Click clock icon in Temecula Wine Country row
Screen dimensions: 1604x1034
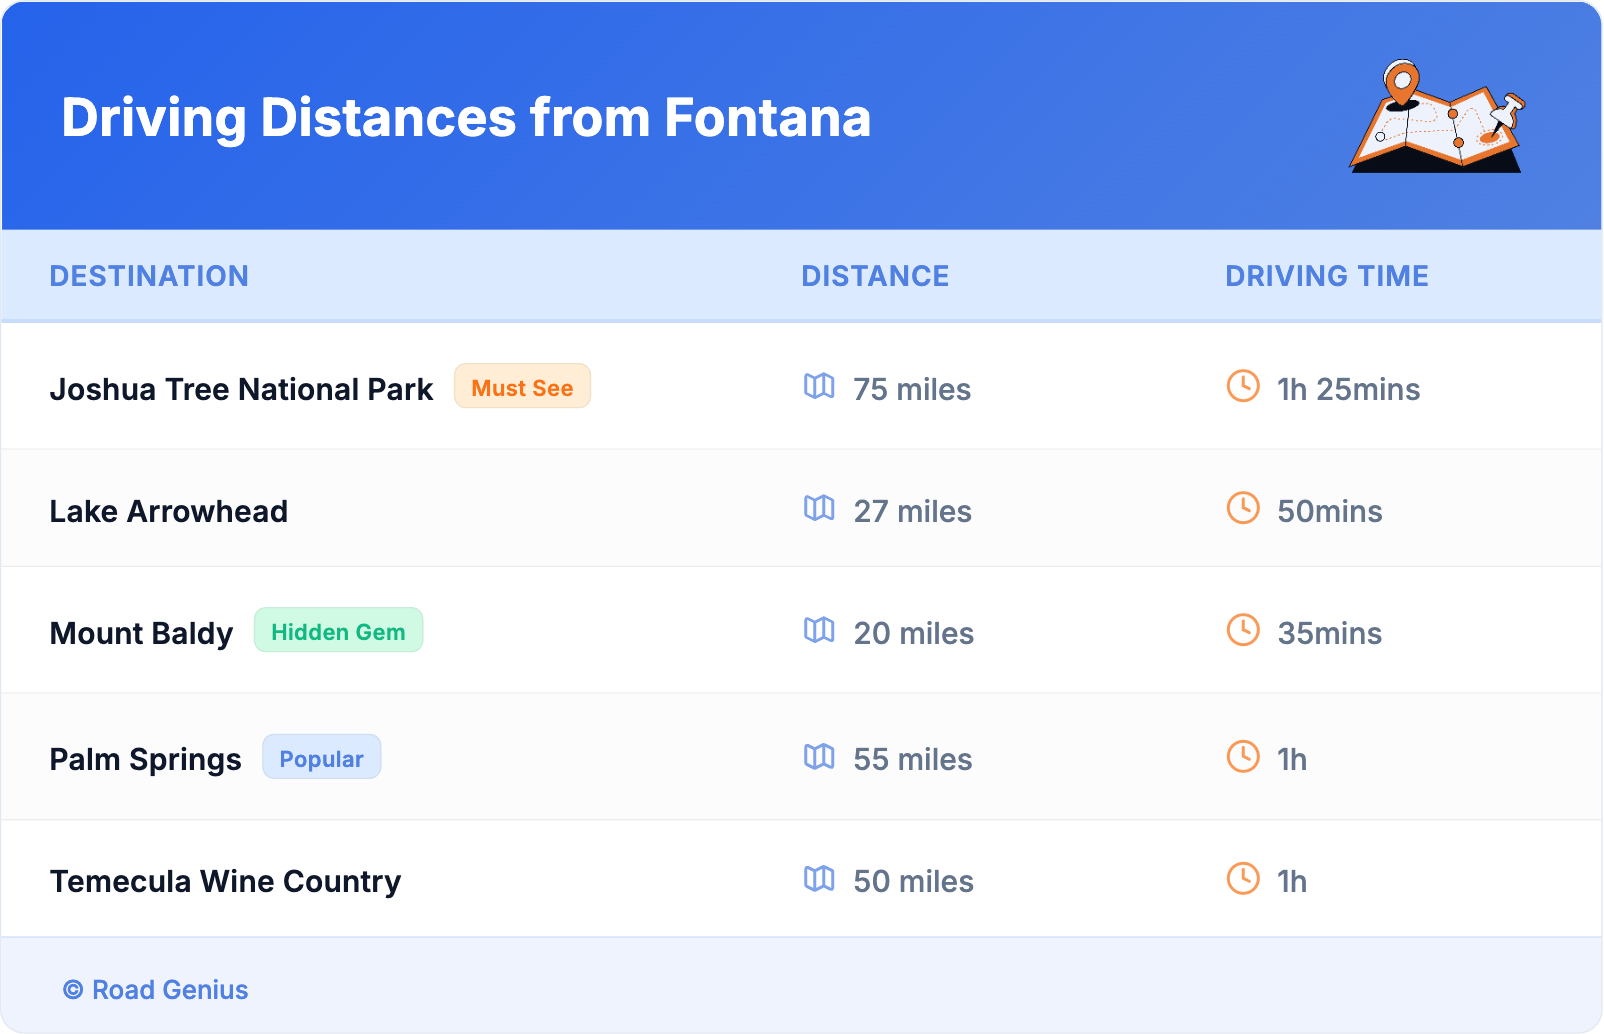[1243, 878]
